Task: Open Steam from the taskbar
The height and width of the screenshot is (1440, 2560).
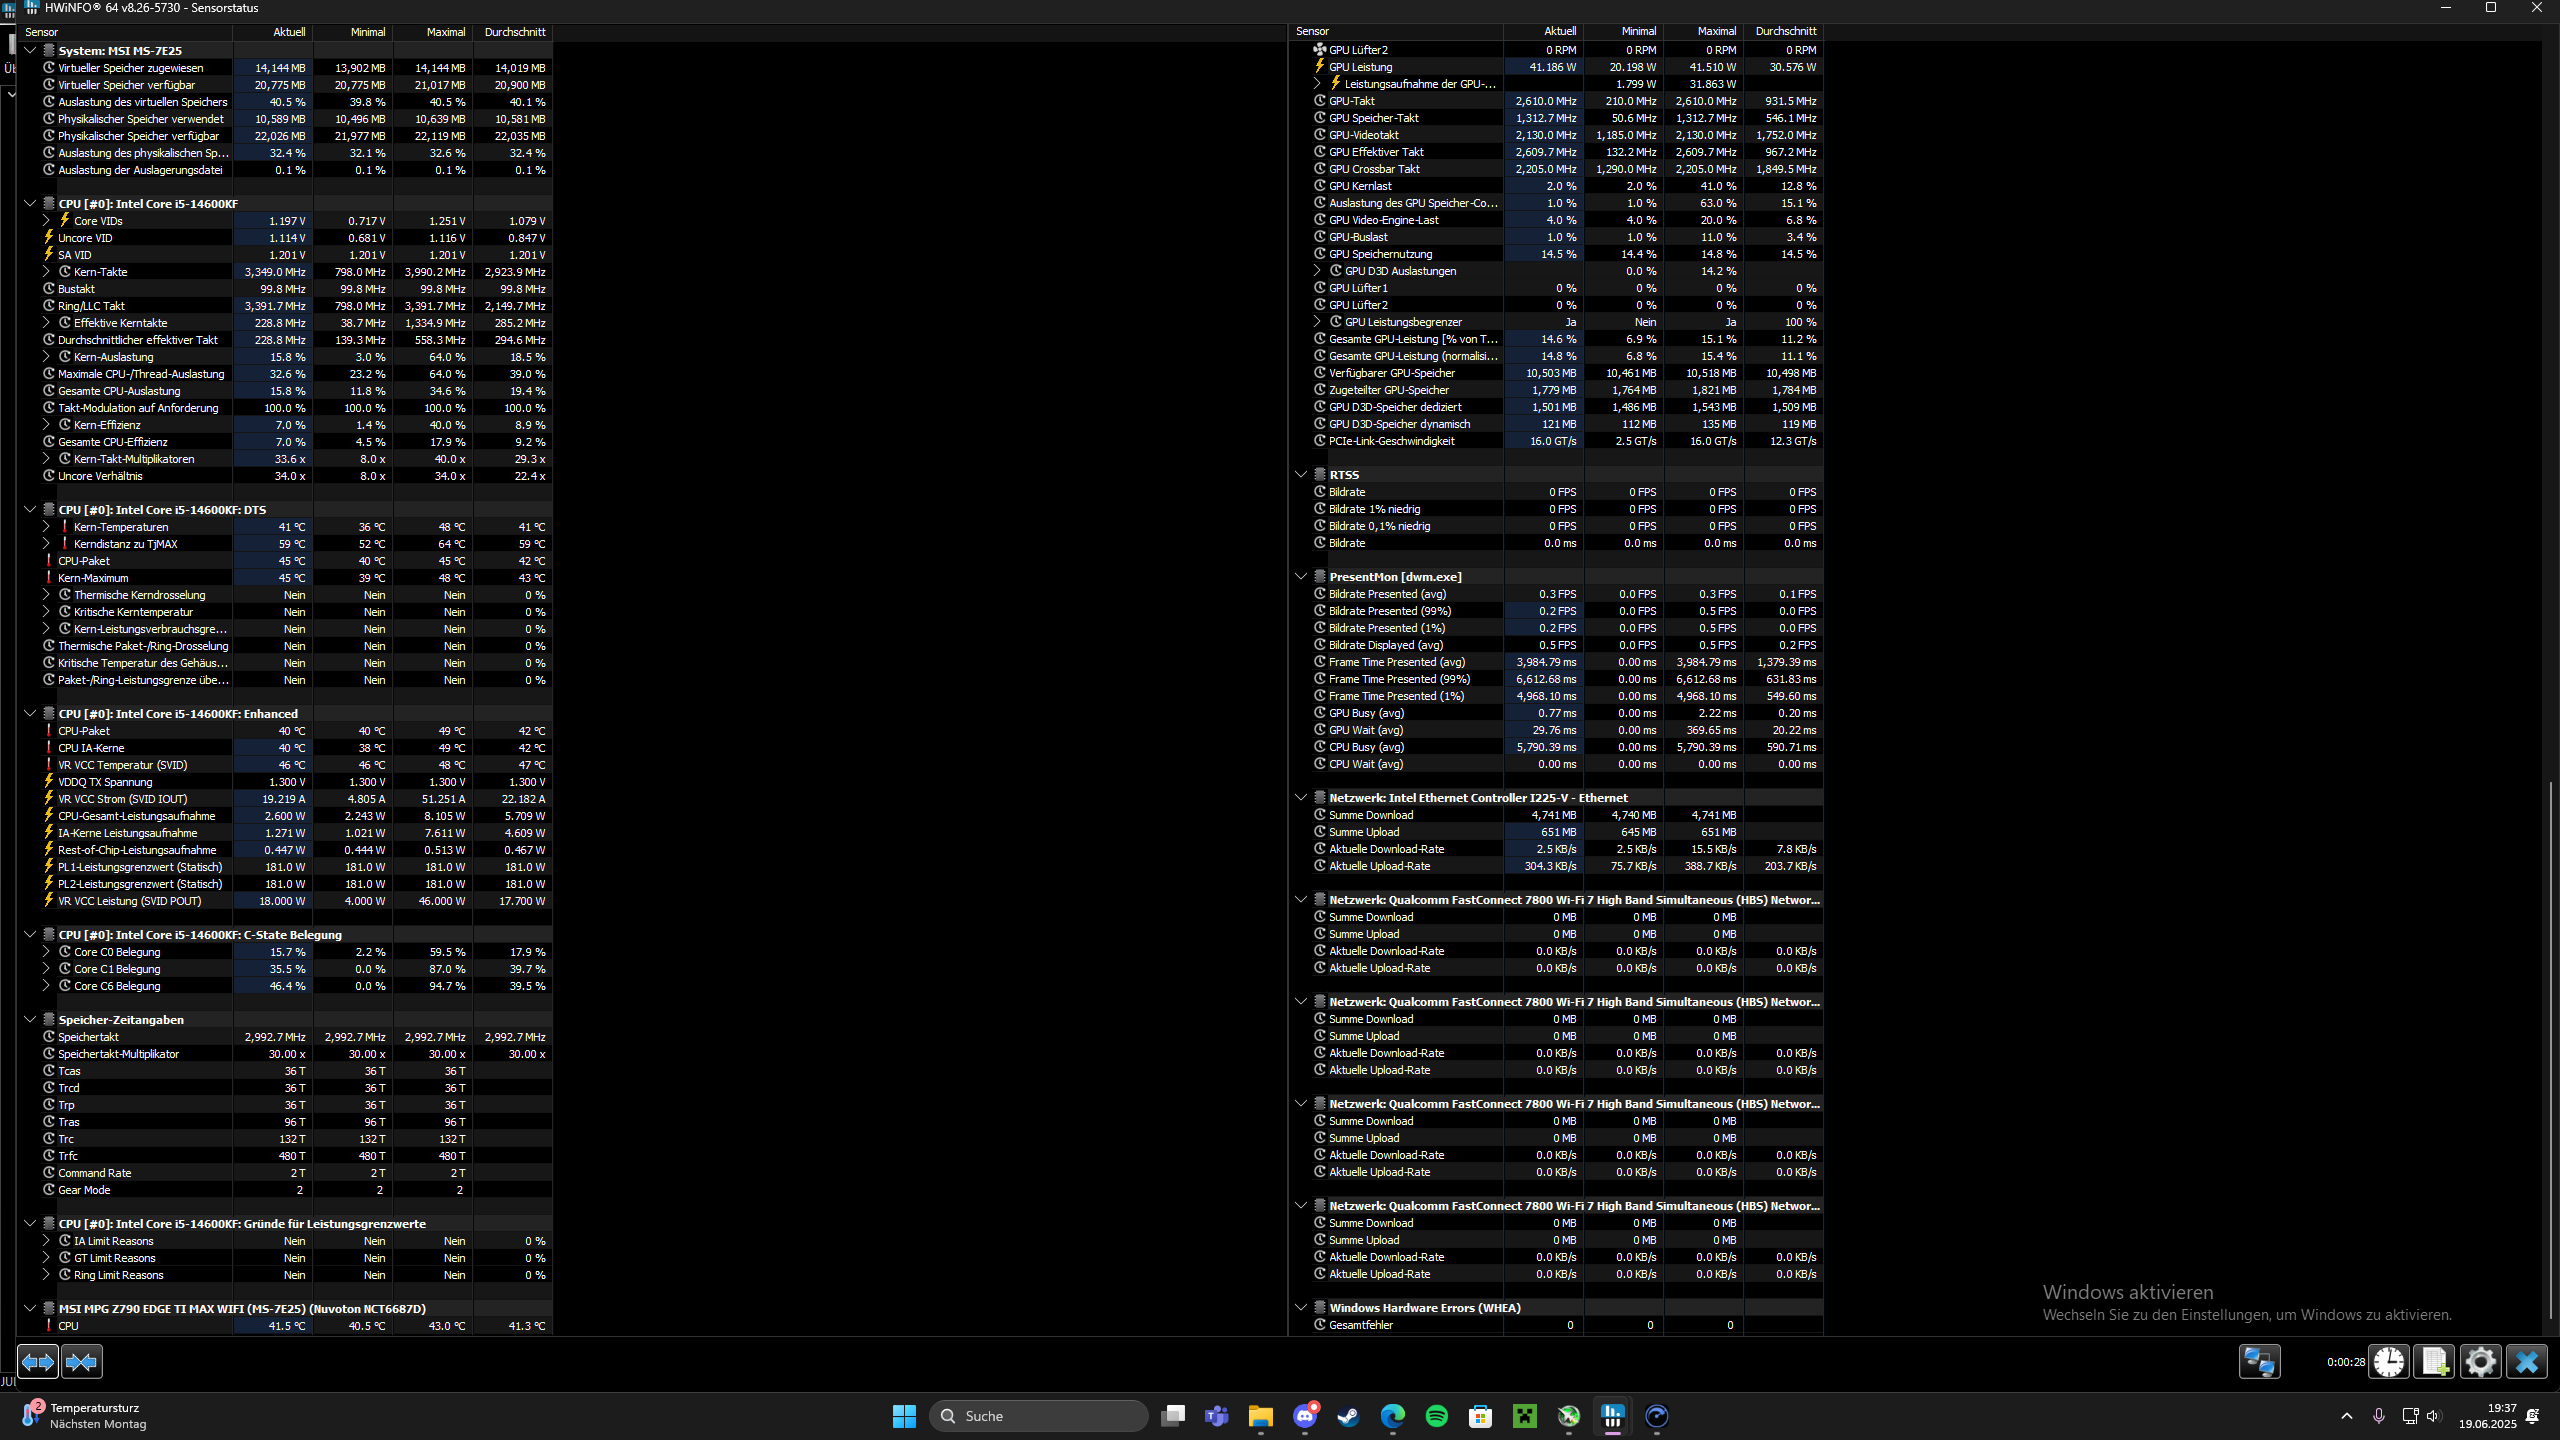Action: coord(1349,1416)
